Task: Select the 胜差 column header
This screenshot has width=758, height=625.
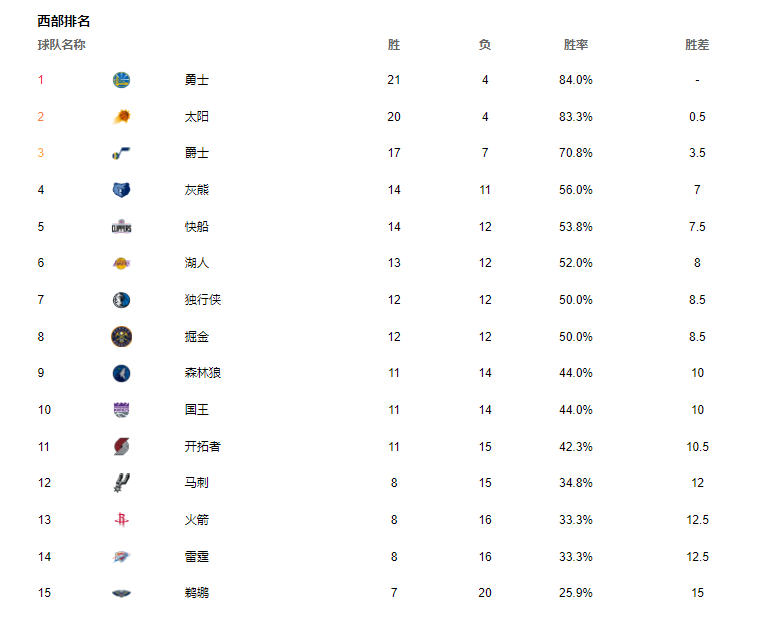Action: (697, 45)
